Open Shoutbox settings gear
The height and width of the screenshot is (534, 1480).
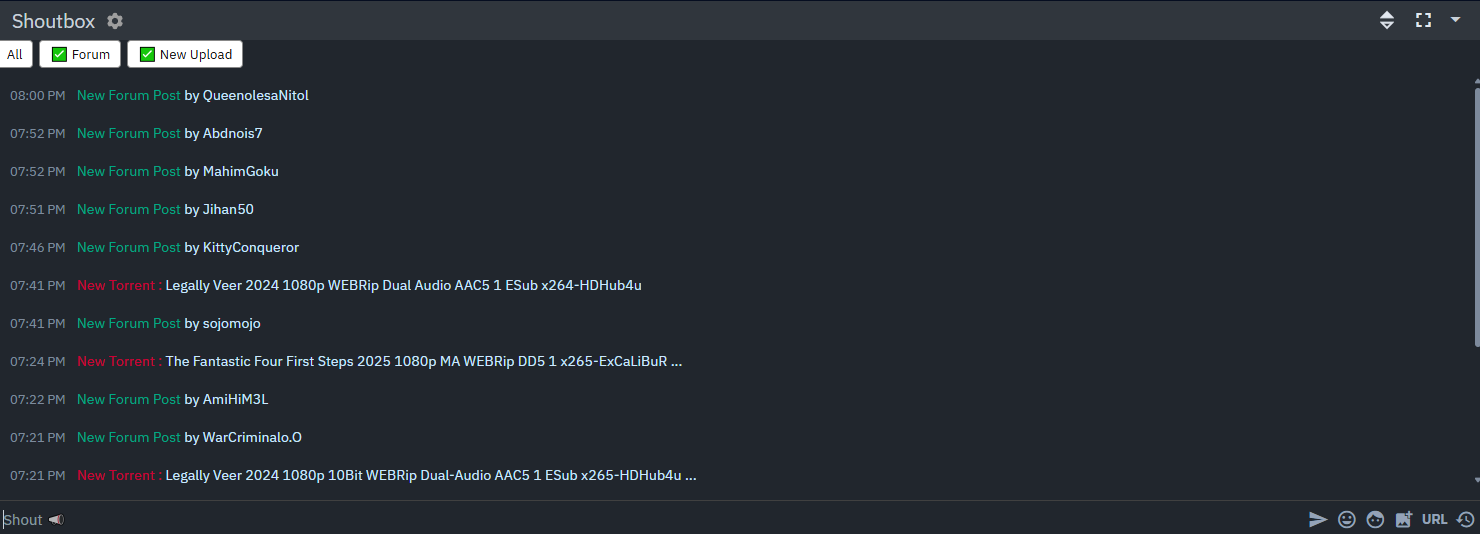click(x=115, y=21)
